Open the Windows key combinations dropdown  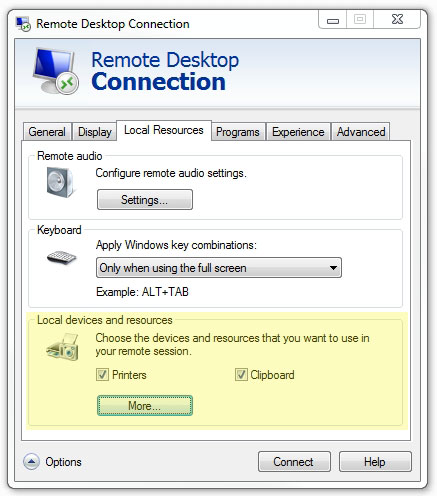[219, 268]
